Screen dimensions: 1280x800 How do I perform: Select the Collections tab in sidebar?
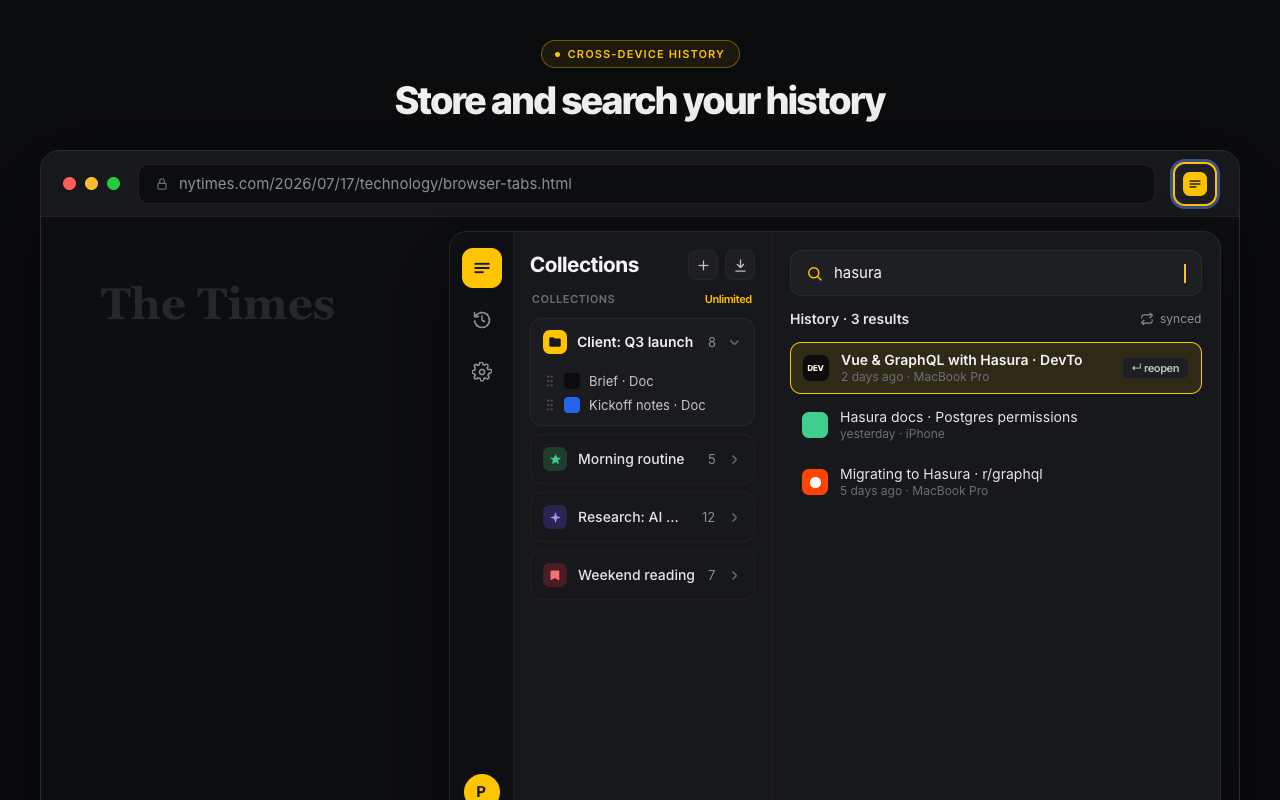(x=482, y=268)
